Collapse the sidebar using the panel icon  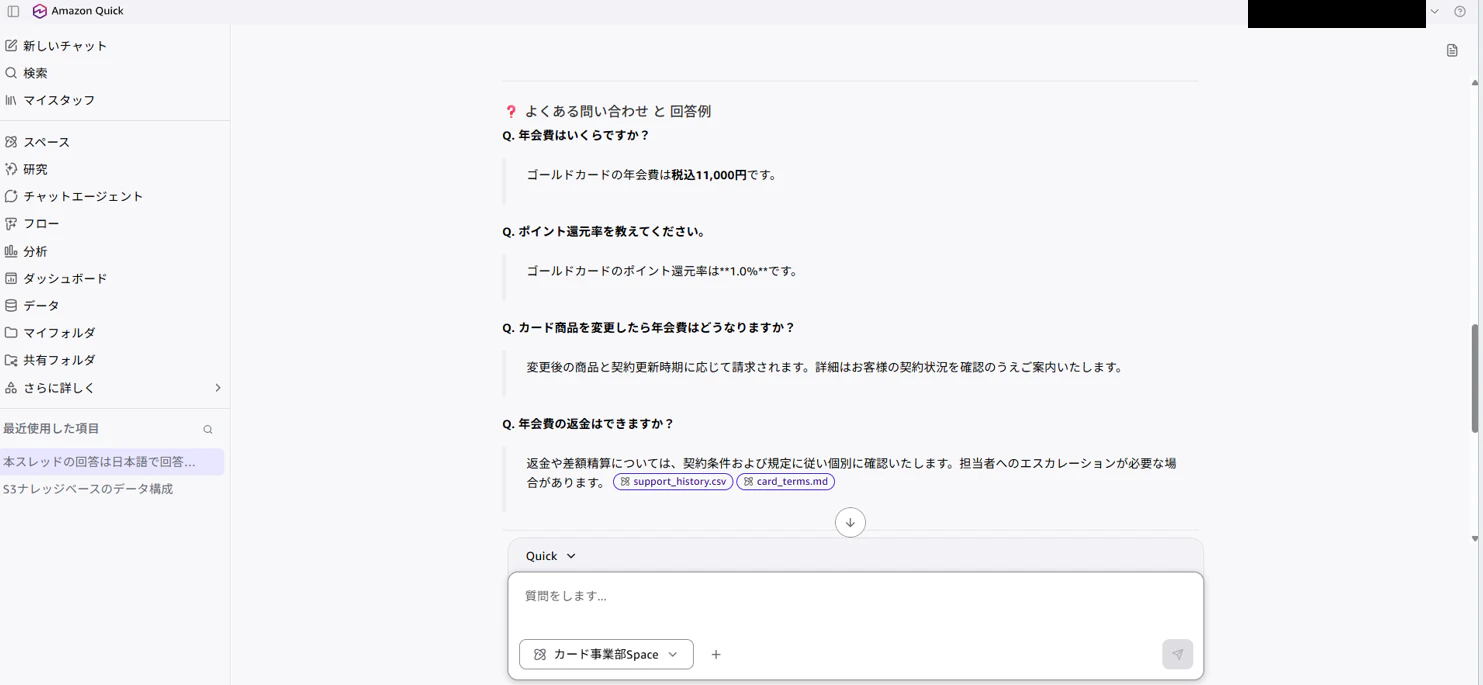pos(13,12)
